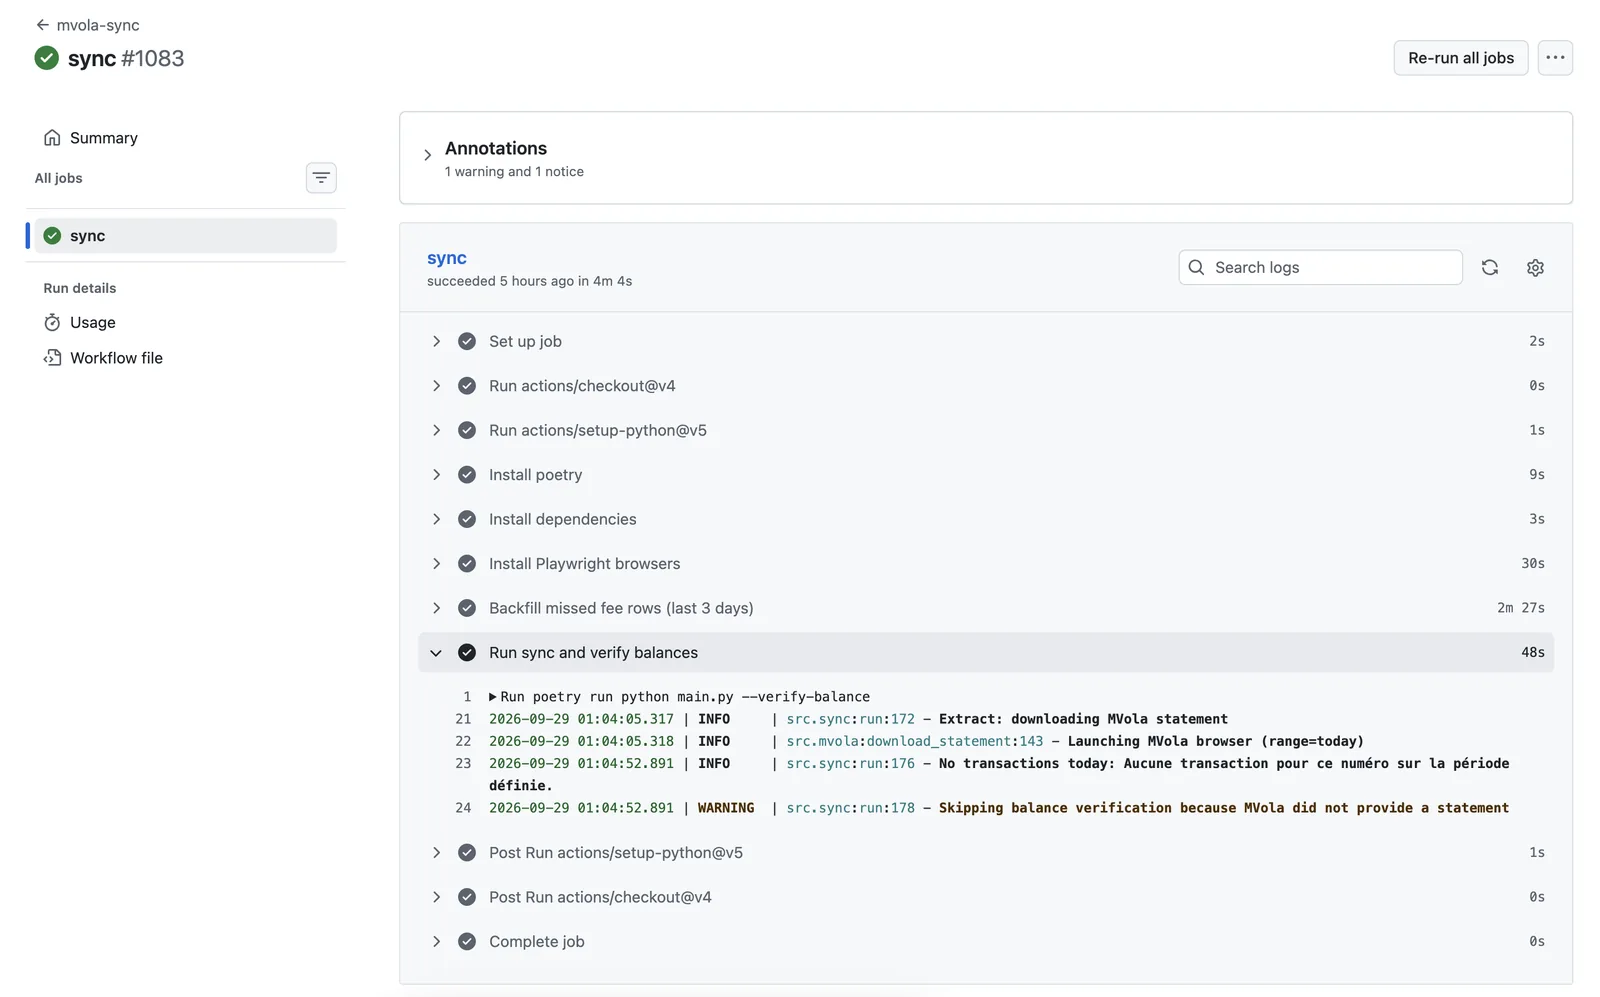Click check icon for Post Run actions/checkout@v4
Image resolution: width=1600 pixels, height=997 pixels.
467,897
